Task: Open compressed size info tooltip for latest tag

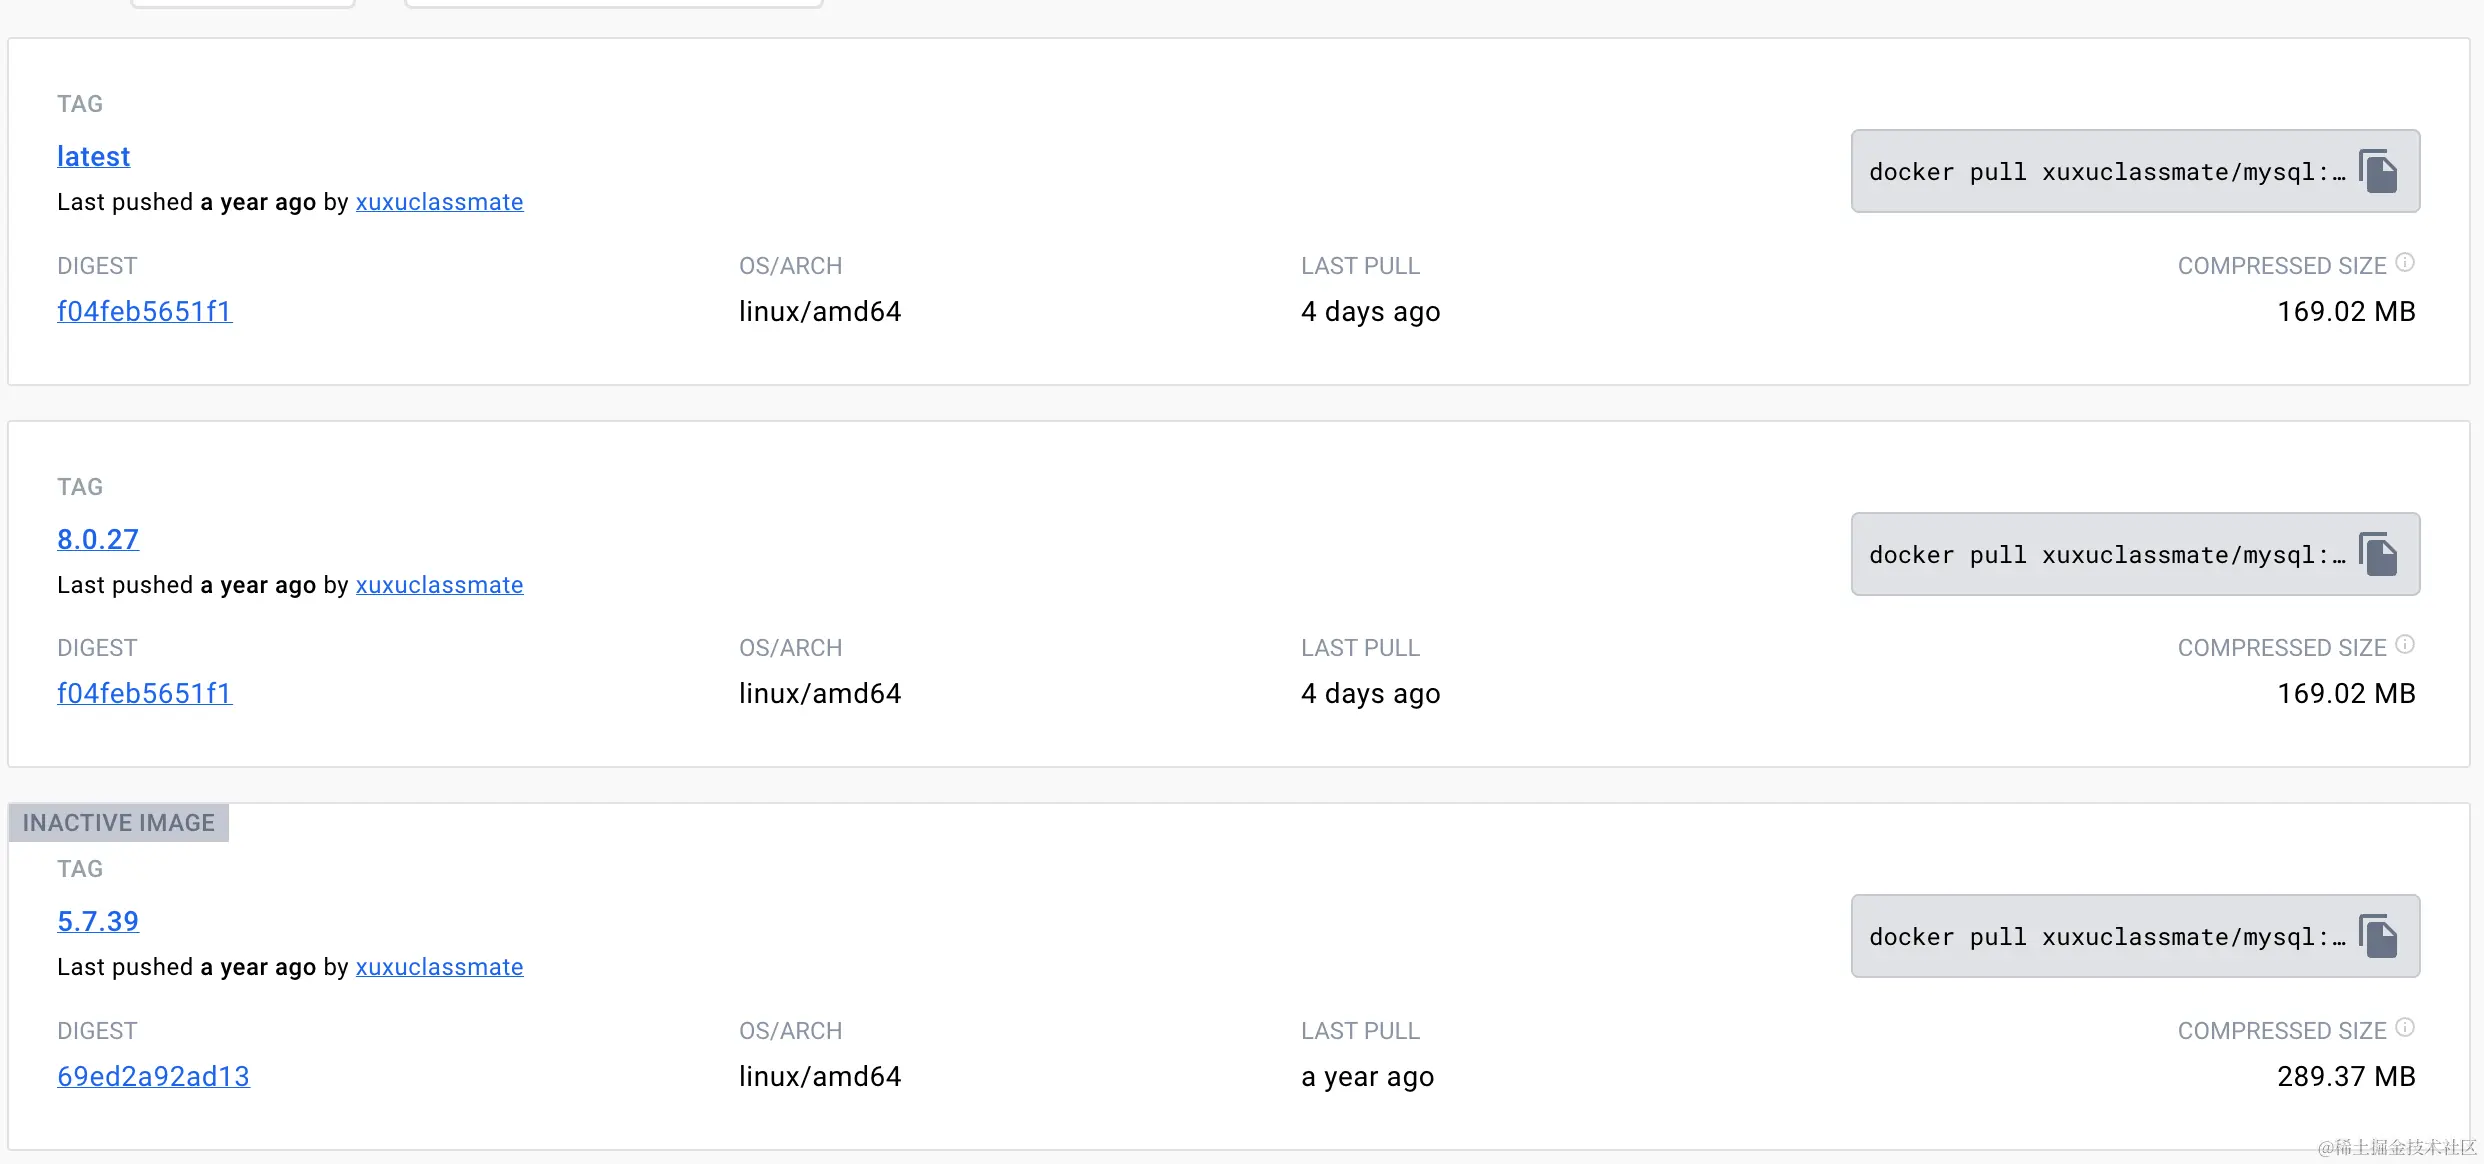Action: [2405, 261]
